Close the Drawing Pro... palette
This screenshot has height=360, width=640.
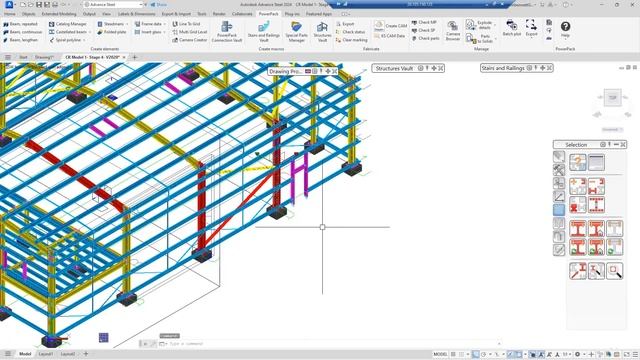click(x=335, y=71)
